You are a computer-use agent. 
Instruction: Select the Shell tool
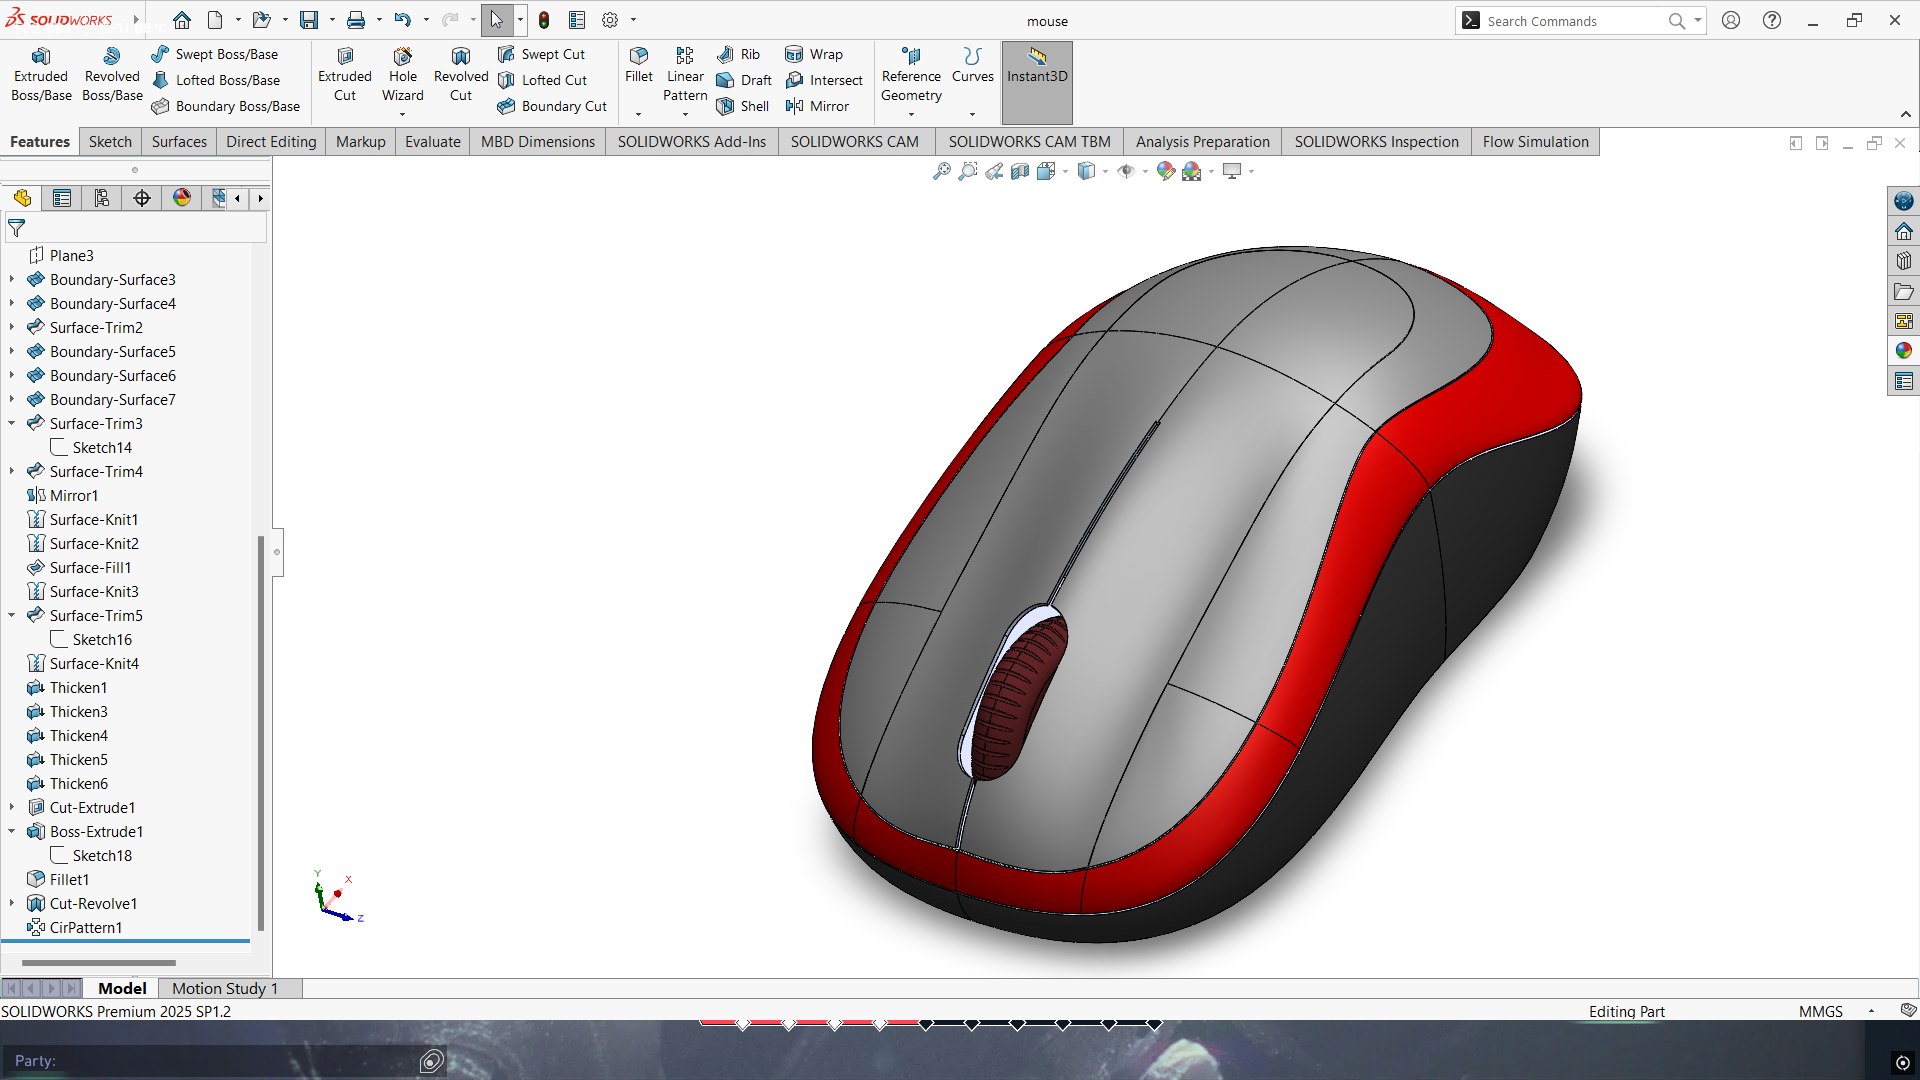click(x=742, y=106)
